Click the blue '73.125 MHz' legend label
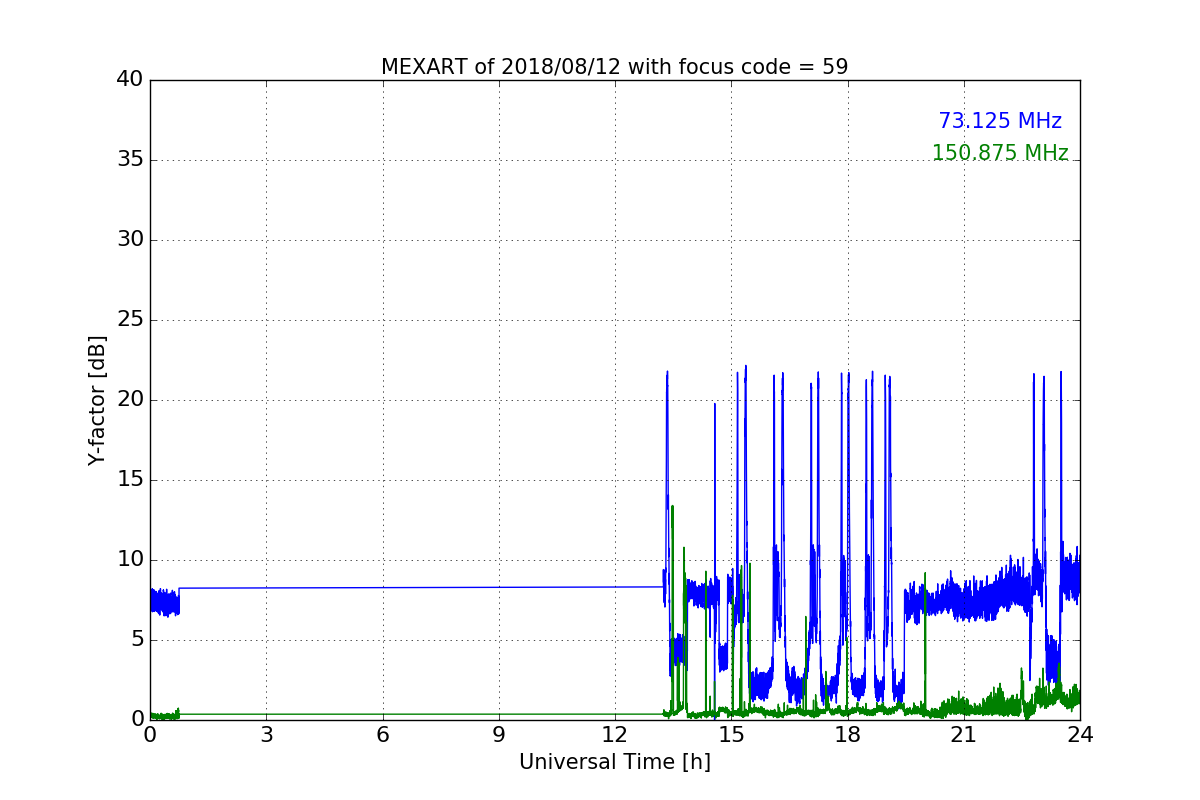Image resolution: width=1200 pixels, height=800 pixels. 1000,121
